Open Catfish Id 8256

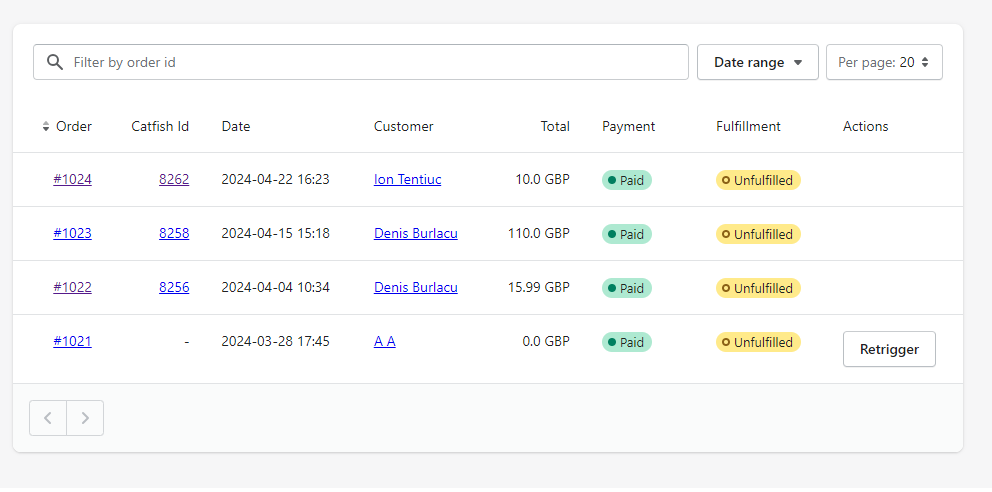(x=174, y=288)
